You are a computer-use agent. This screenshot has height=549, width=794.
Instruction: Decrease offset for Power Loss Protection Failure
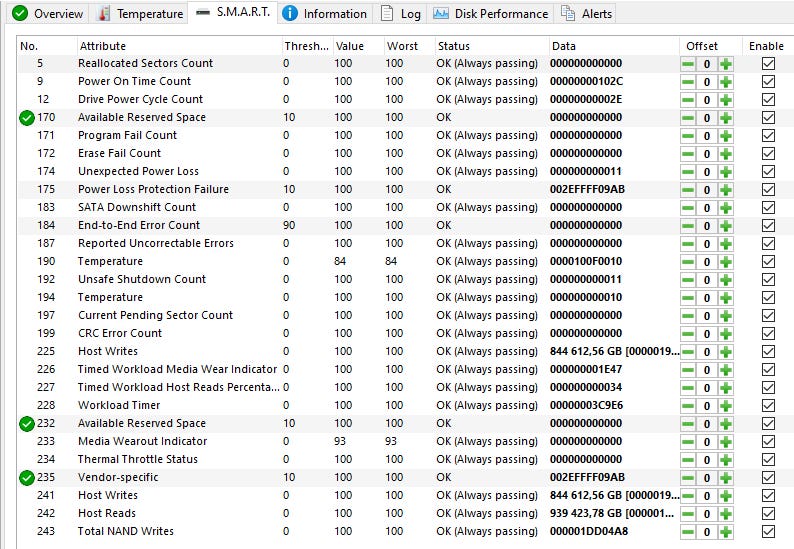[x=688, y=189]
